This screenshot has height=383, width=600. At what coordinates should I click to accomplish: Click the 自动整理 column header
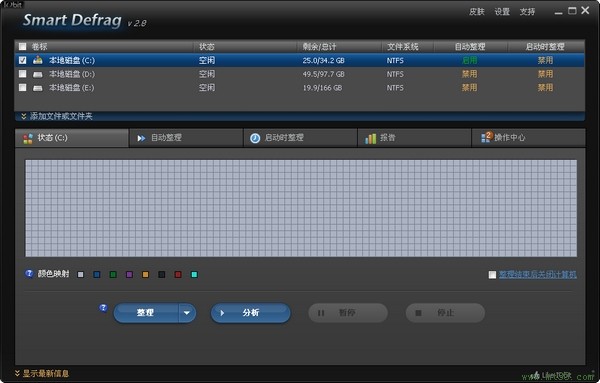tap(470, 47)
